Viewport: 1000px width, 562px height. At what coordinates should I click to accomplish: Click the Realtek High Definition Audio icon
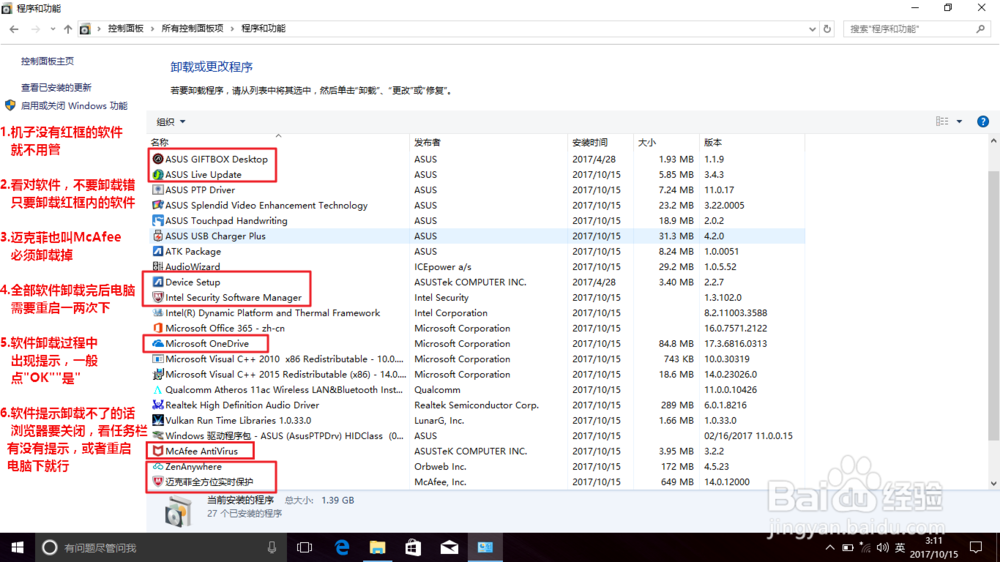point(158,405)
